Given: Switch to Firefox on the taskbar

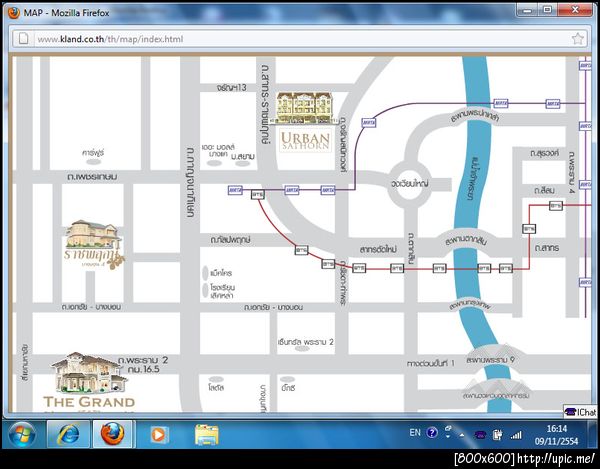Looking at the screenshot, I should 112,434.
